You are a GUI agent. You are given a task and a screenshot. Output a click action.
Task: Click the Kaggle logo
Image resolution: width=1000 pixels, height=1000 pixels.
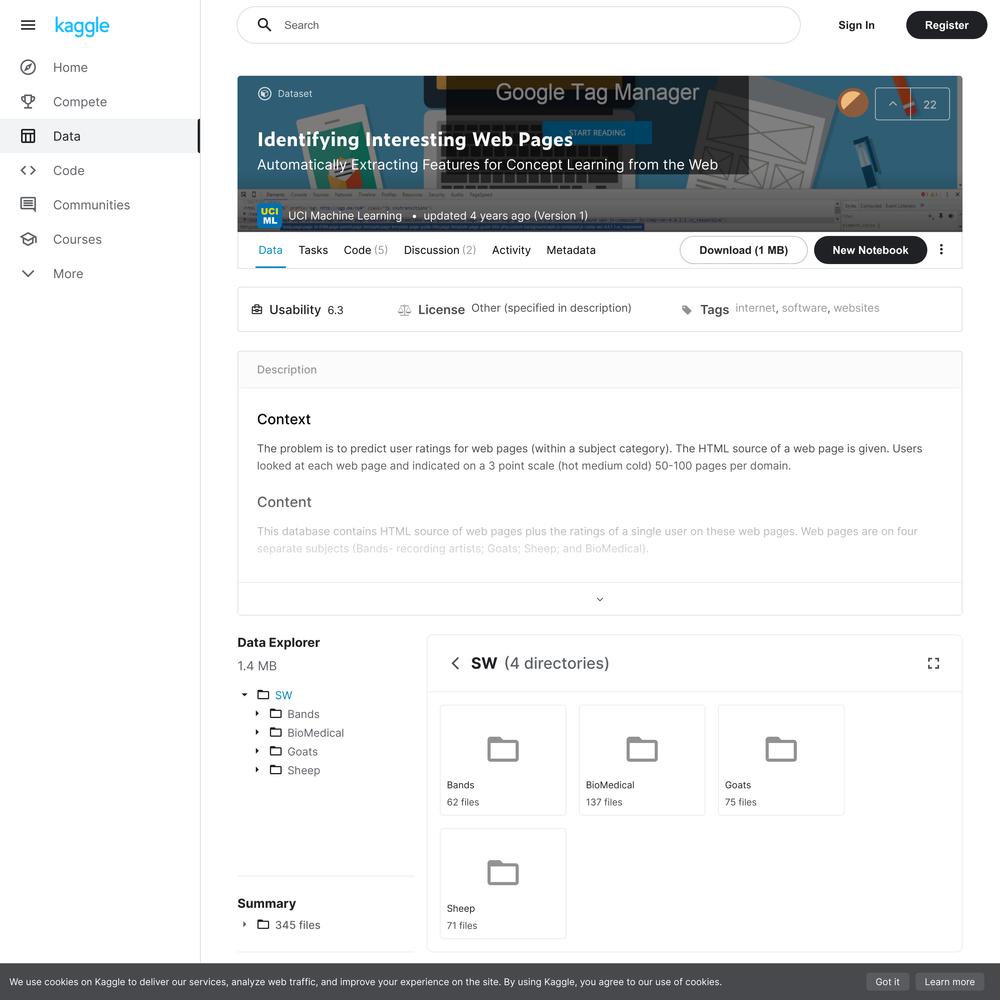(82, 26)
